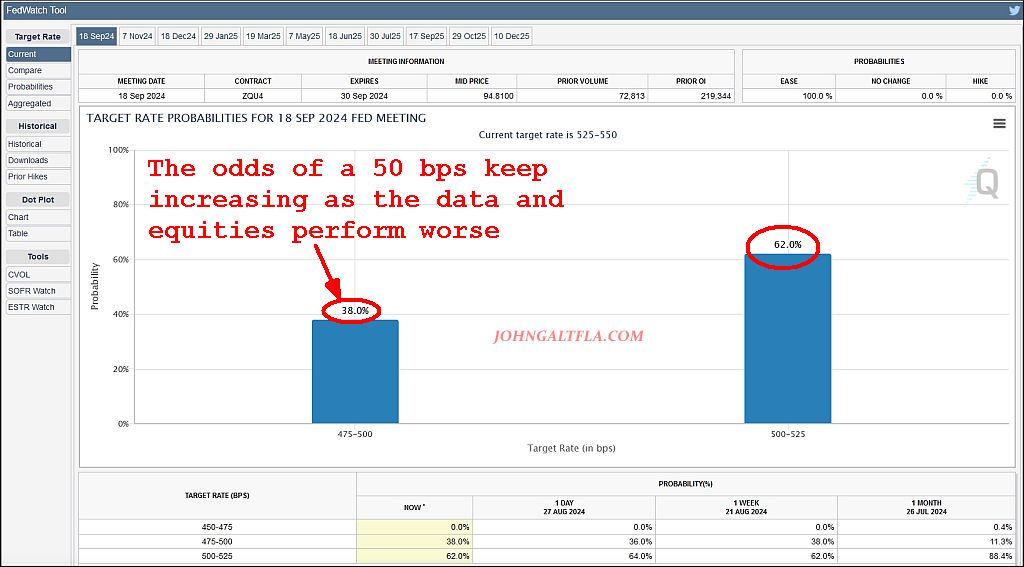Open the Dot Plot Chart item

(18, 217)
